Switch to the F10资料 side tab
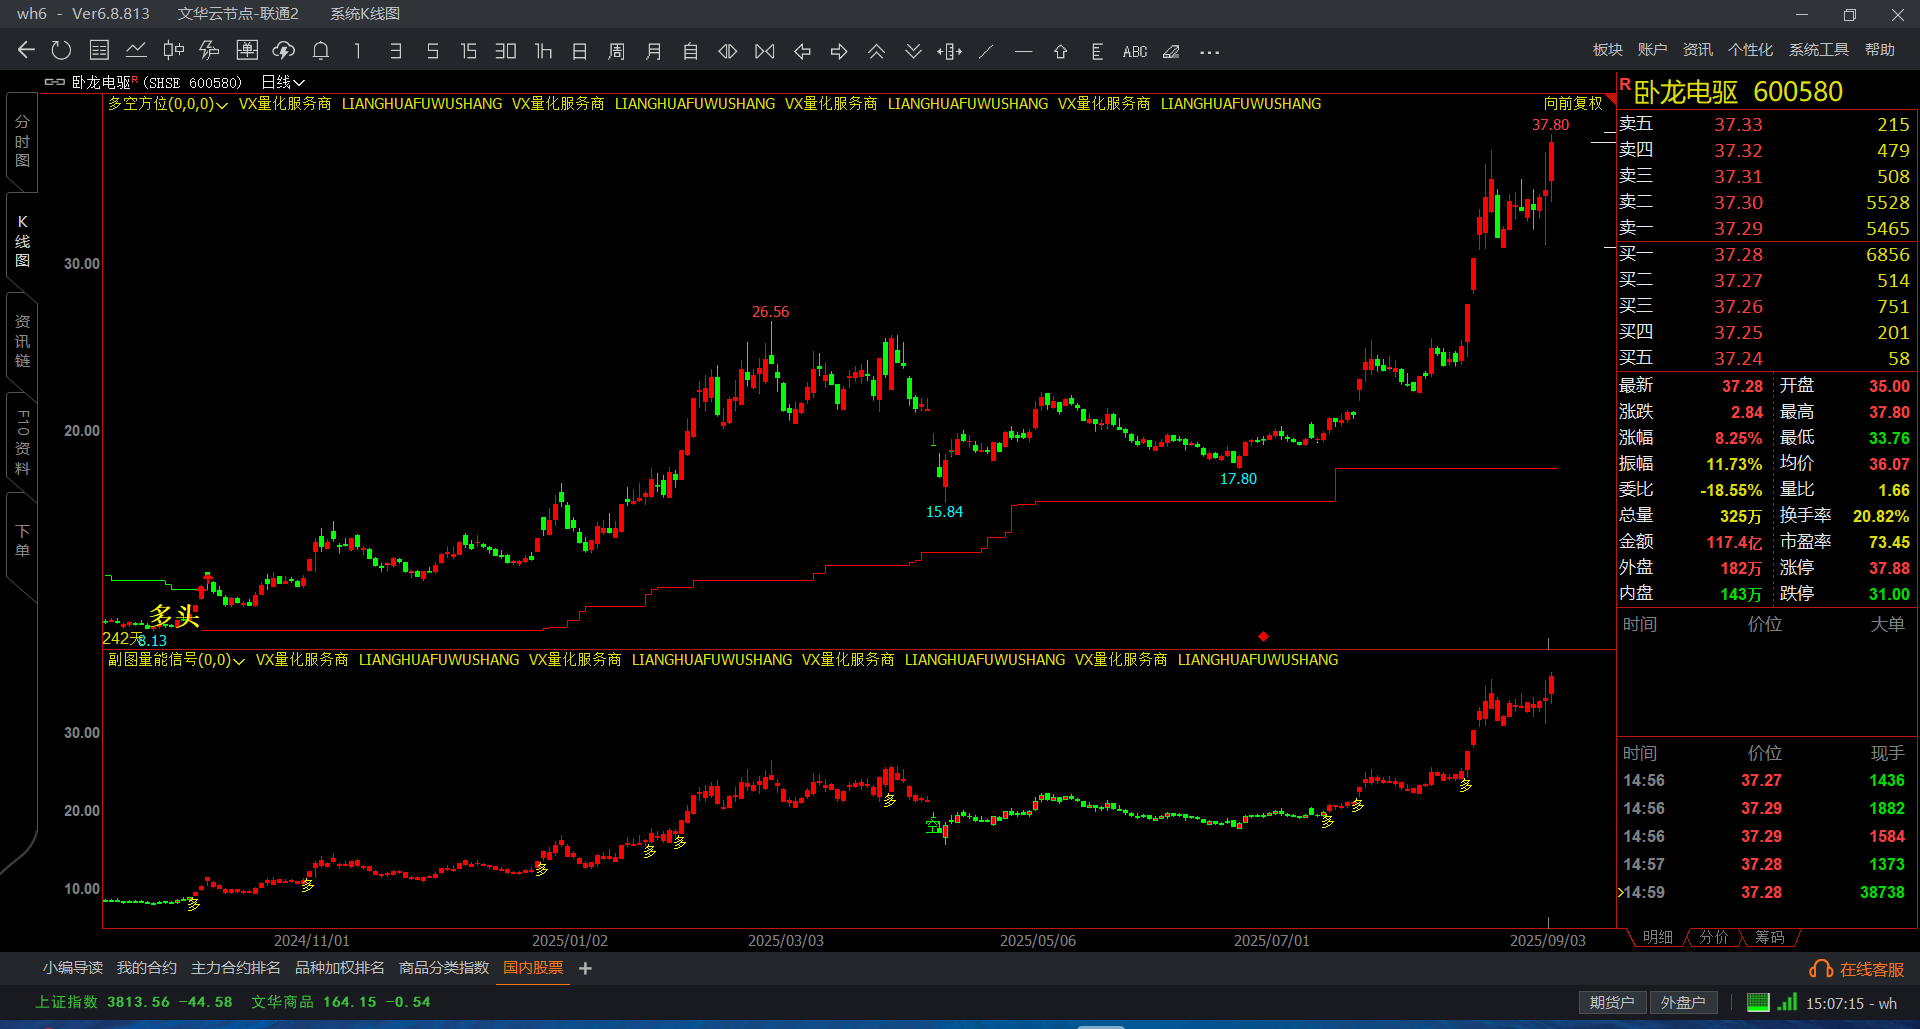This screenshot has height=1029, width=1920. coord(22,442)
